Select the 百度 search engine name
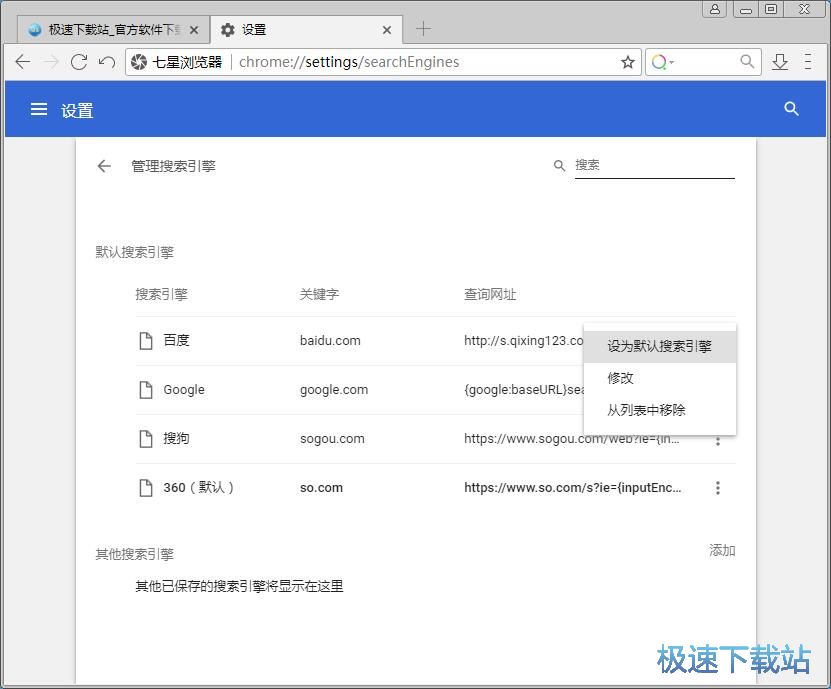The width and height of the screenshot is (831, 689). [176, 340]
